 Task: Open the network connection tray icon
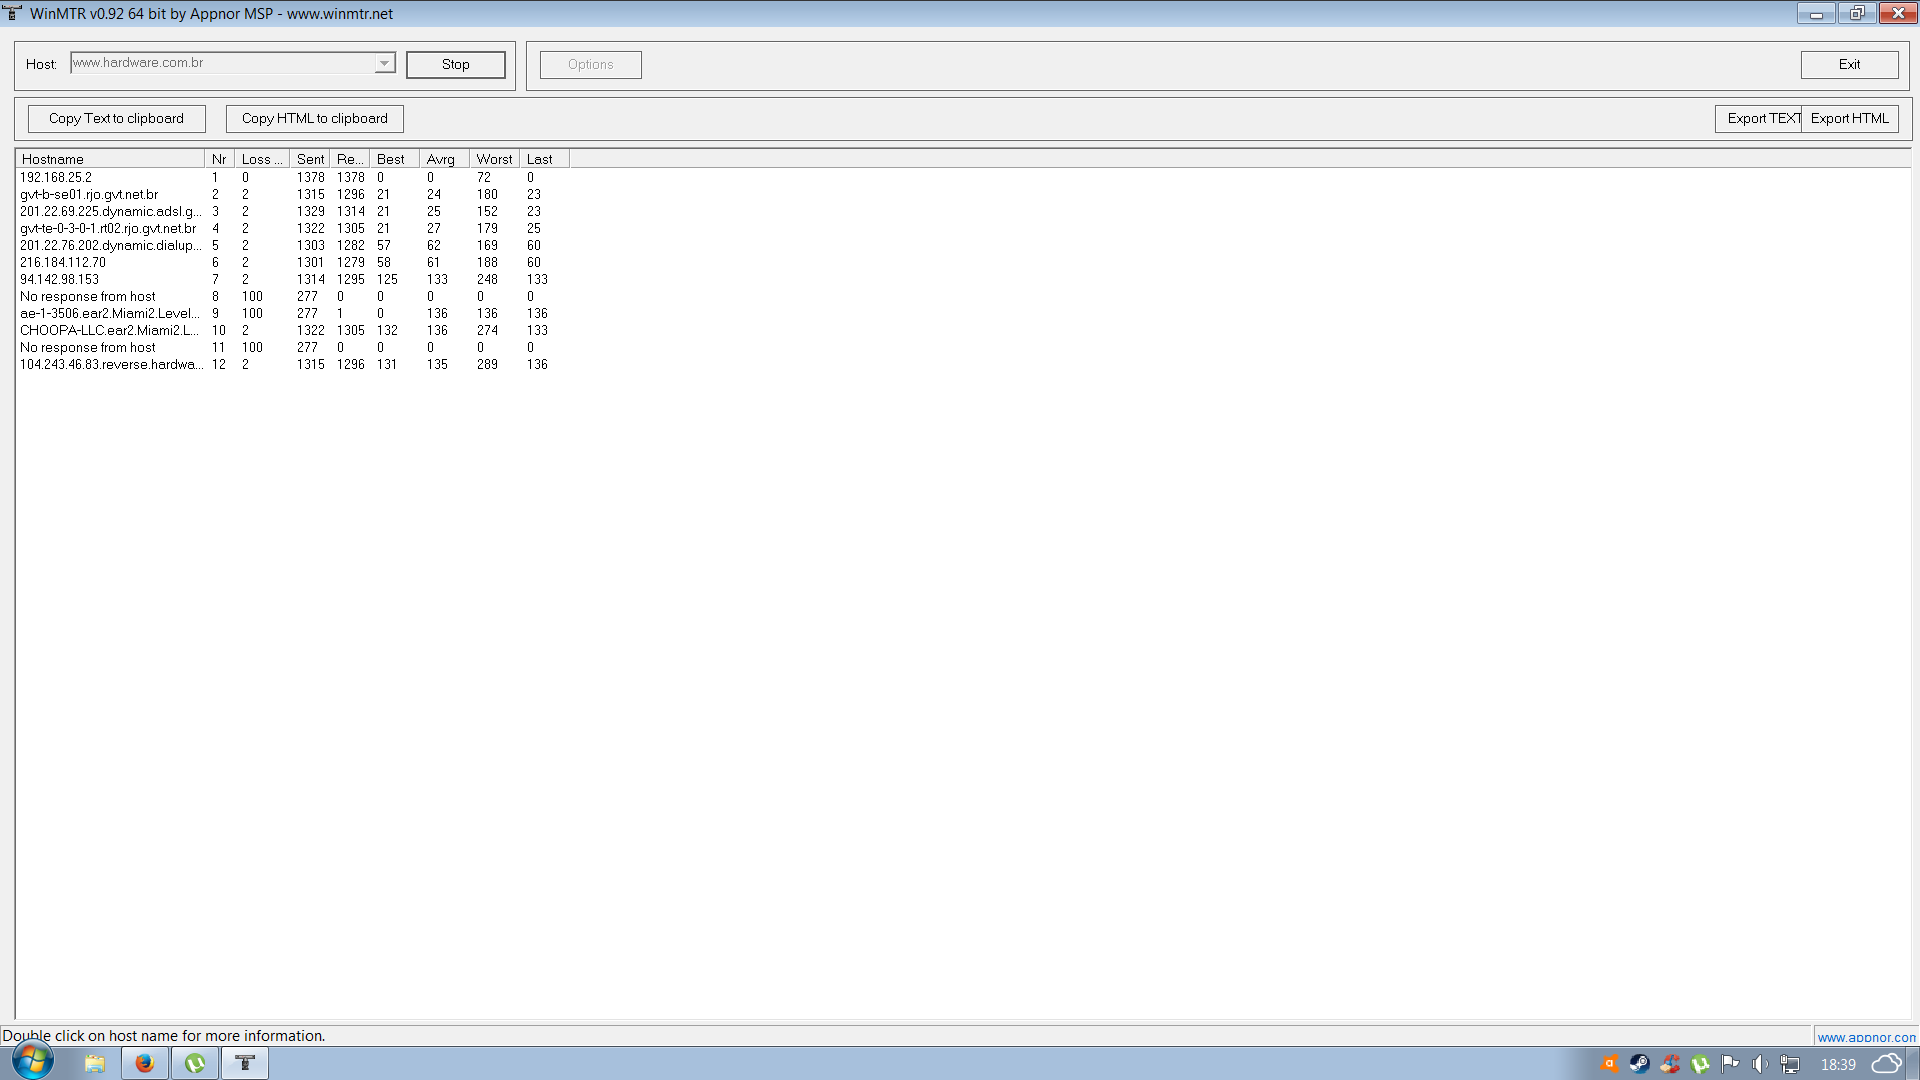1790,1064
